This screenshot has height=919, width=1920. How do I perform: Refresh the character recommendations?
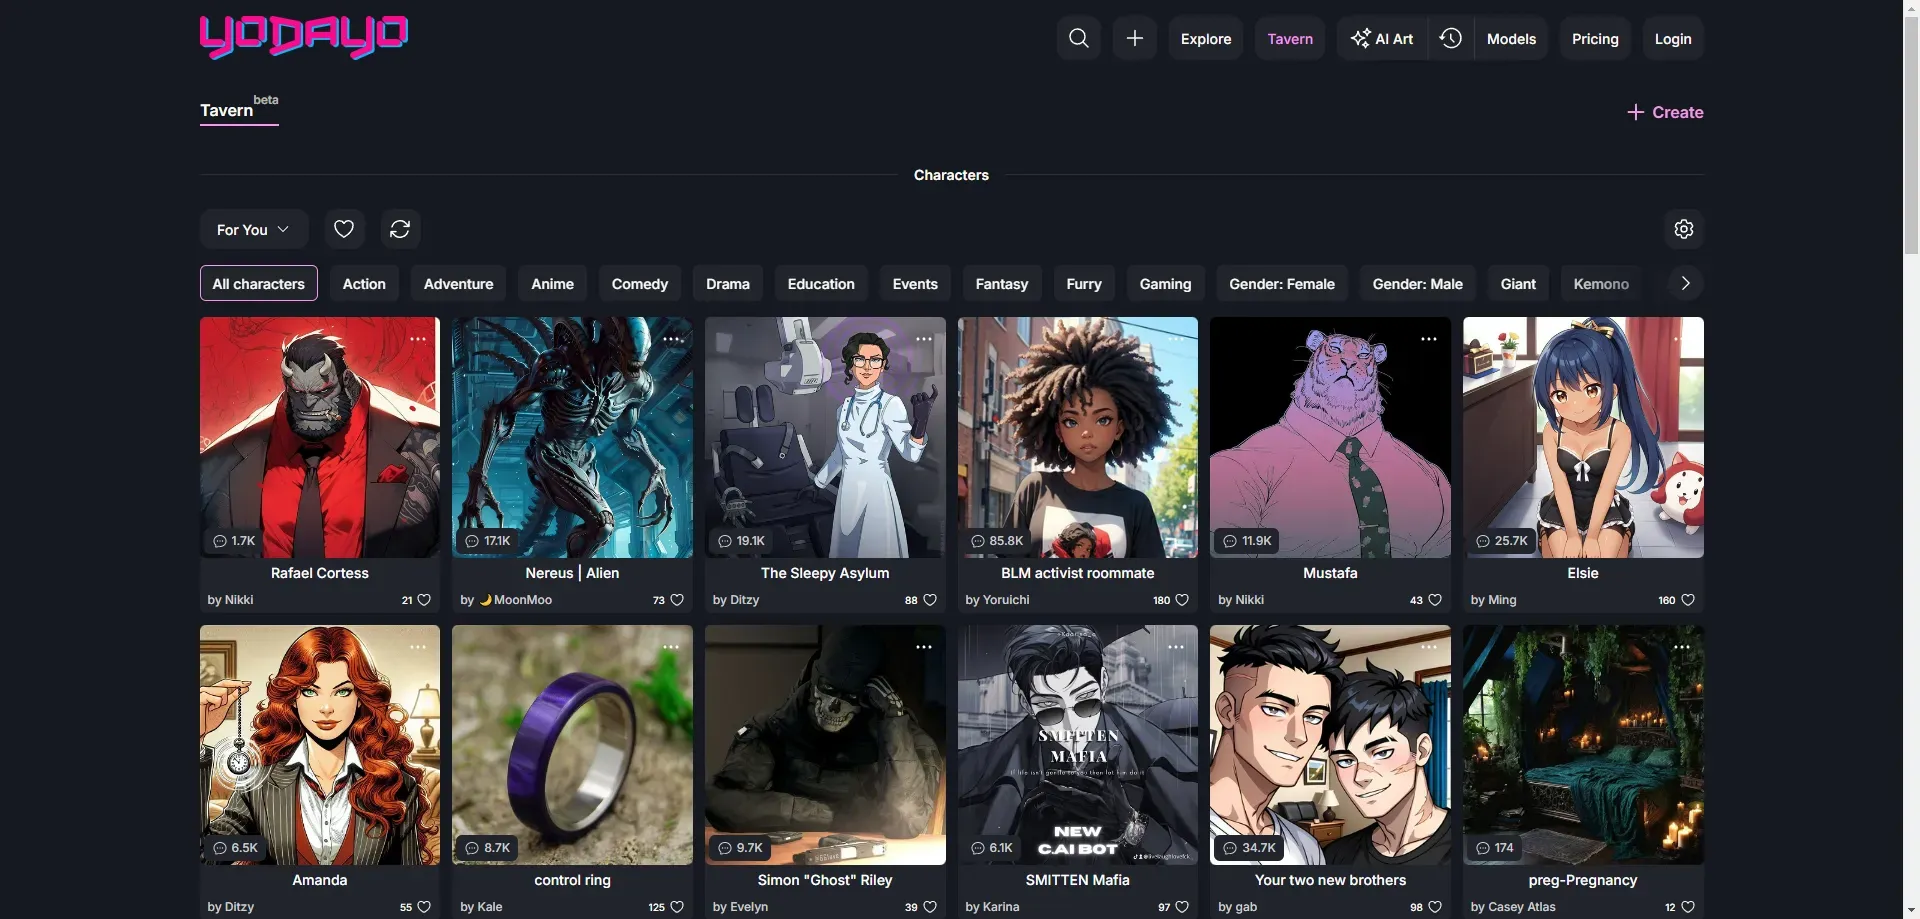point(400,230)
